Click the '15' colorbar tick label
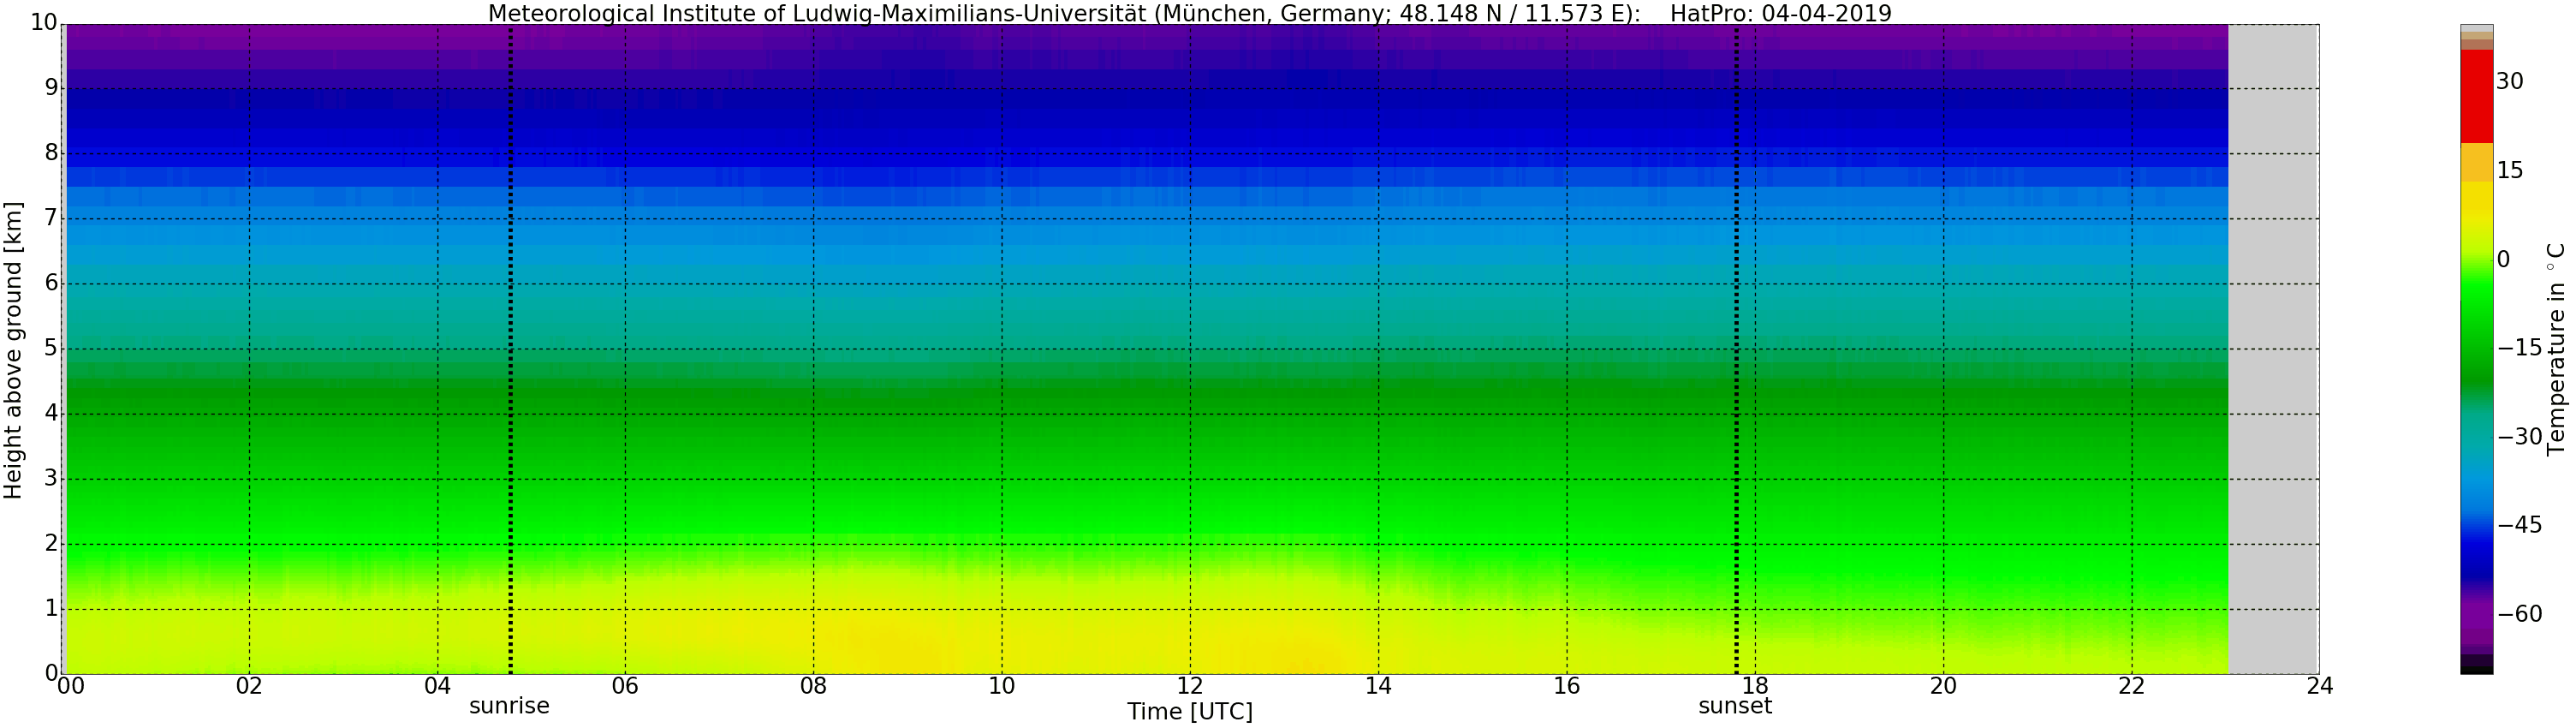Screen dimensions: 2576x728 pyautogui.click(x=2510, y=171)
